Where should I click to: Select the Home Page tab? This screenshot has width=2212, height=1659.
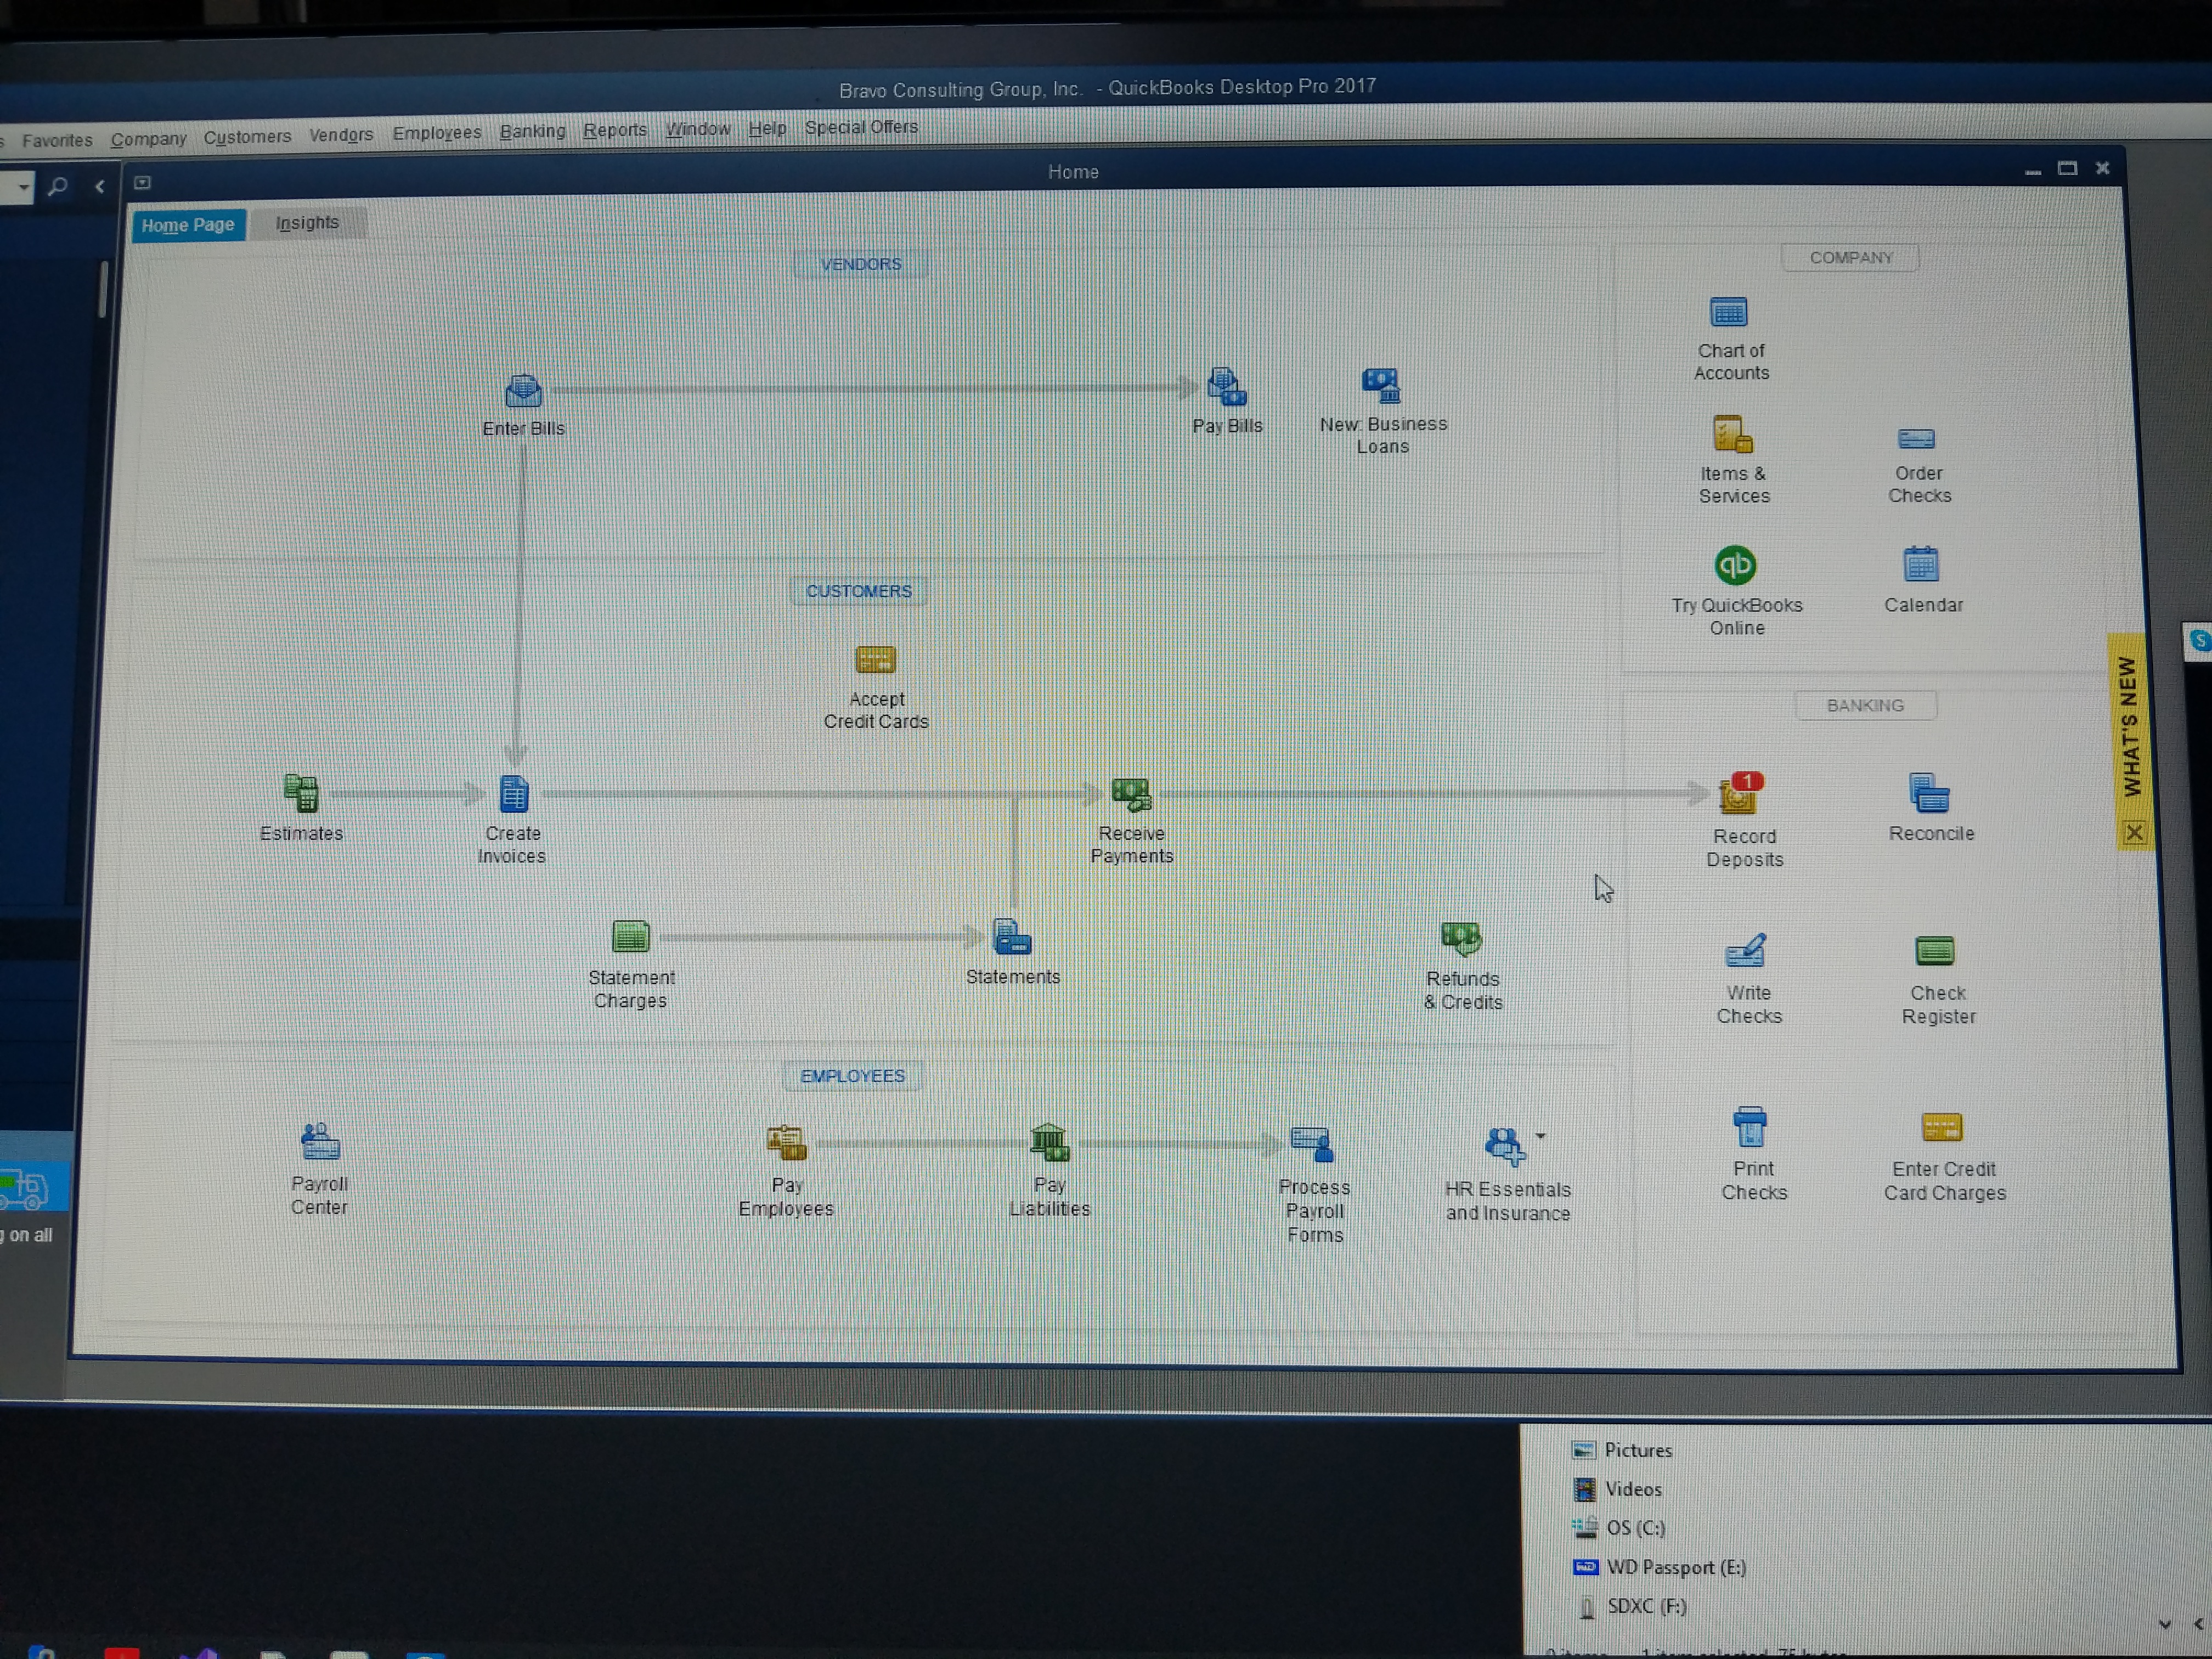(187, 225)
